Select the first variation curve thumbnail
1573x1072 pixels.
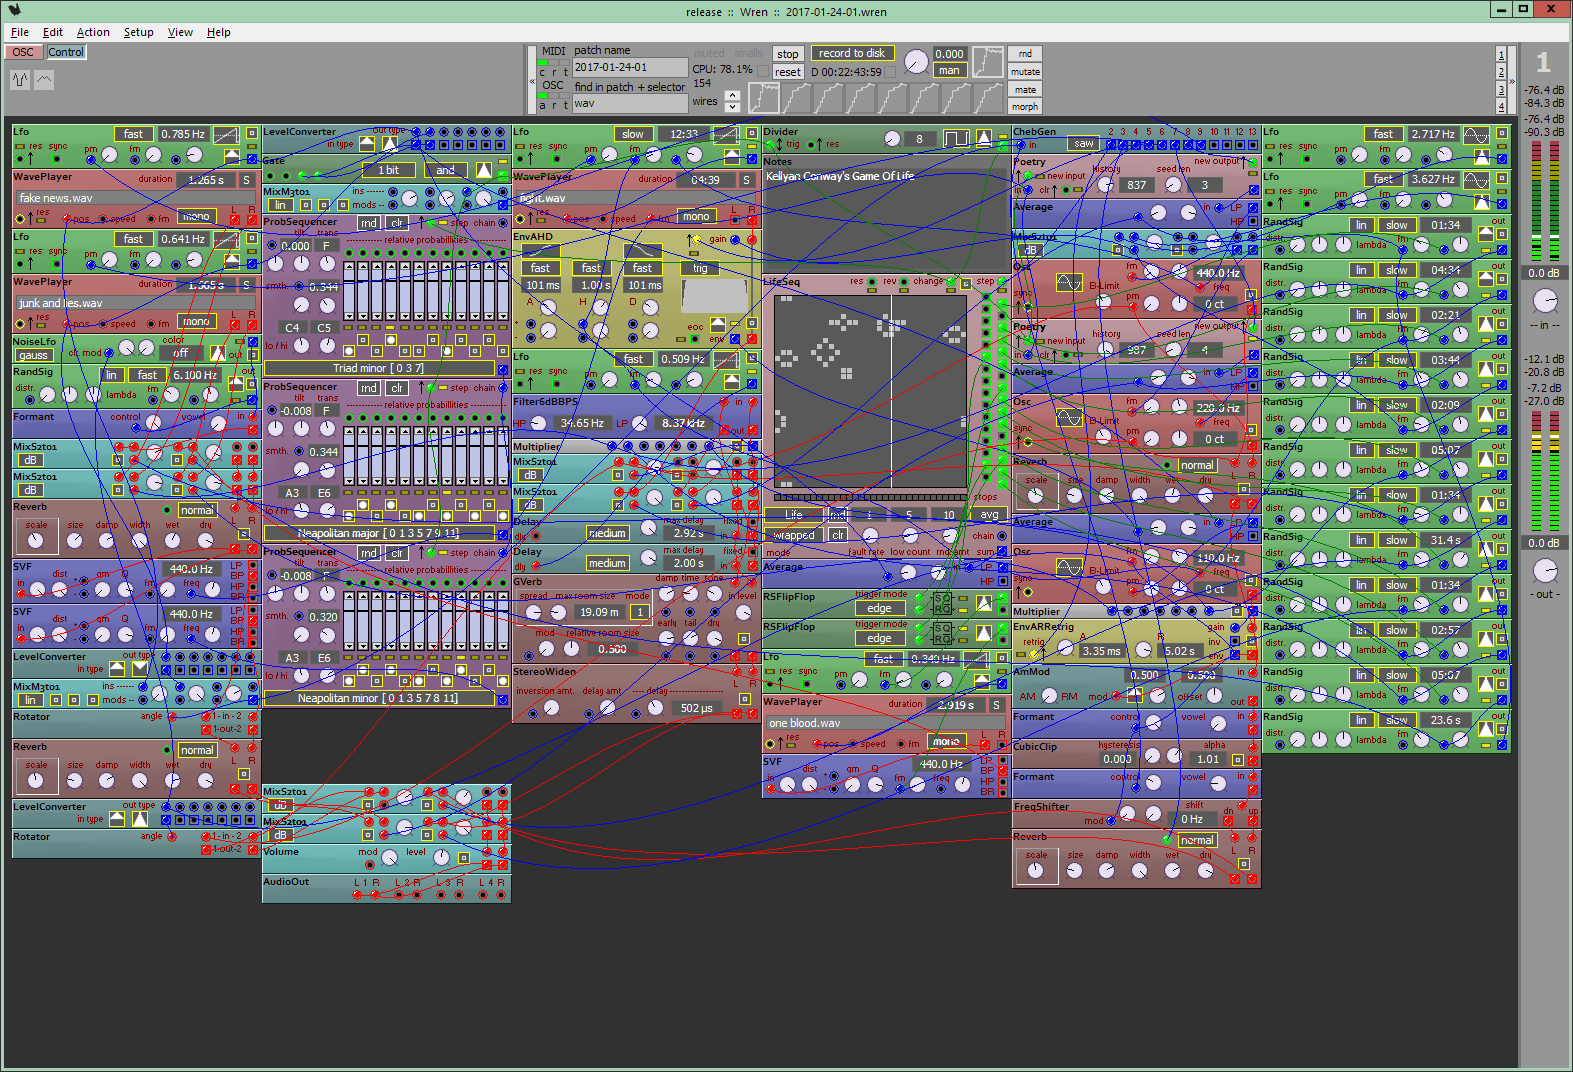coord(764,97)
